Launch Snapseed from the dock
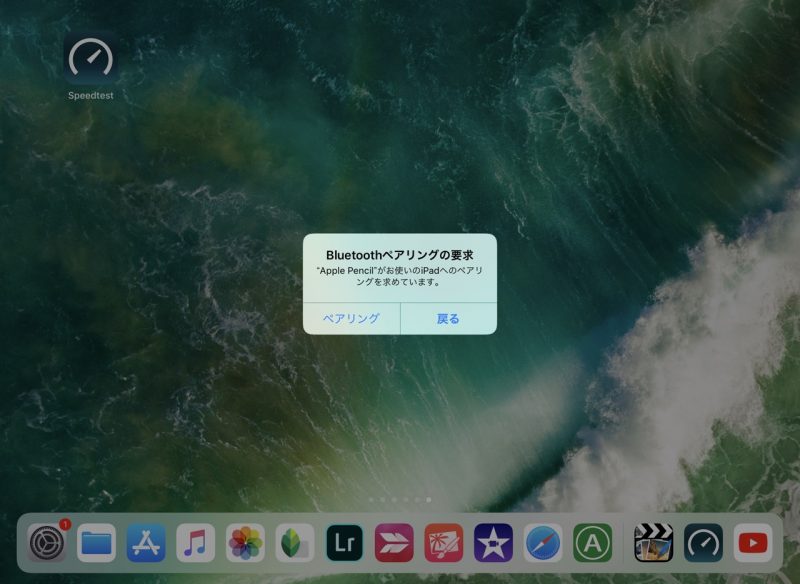The width and height of the screenshot is (800, 584). (x=295, y=543)
